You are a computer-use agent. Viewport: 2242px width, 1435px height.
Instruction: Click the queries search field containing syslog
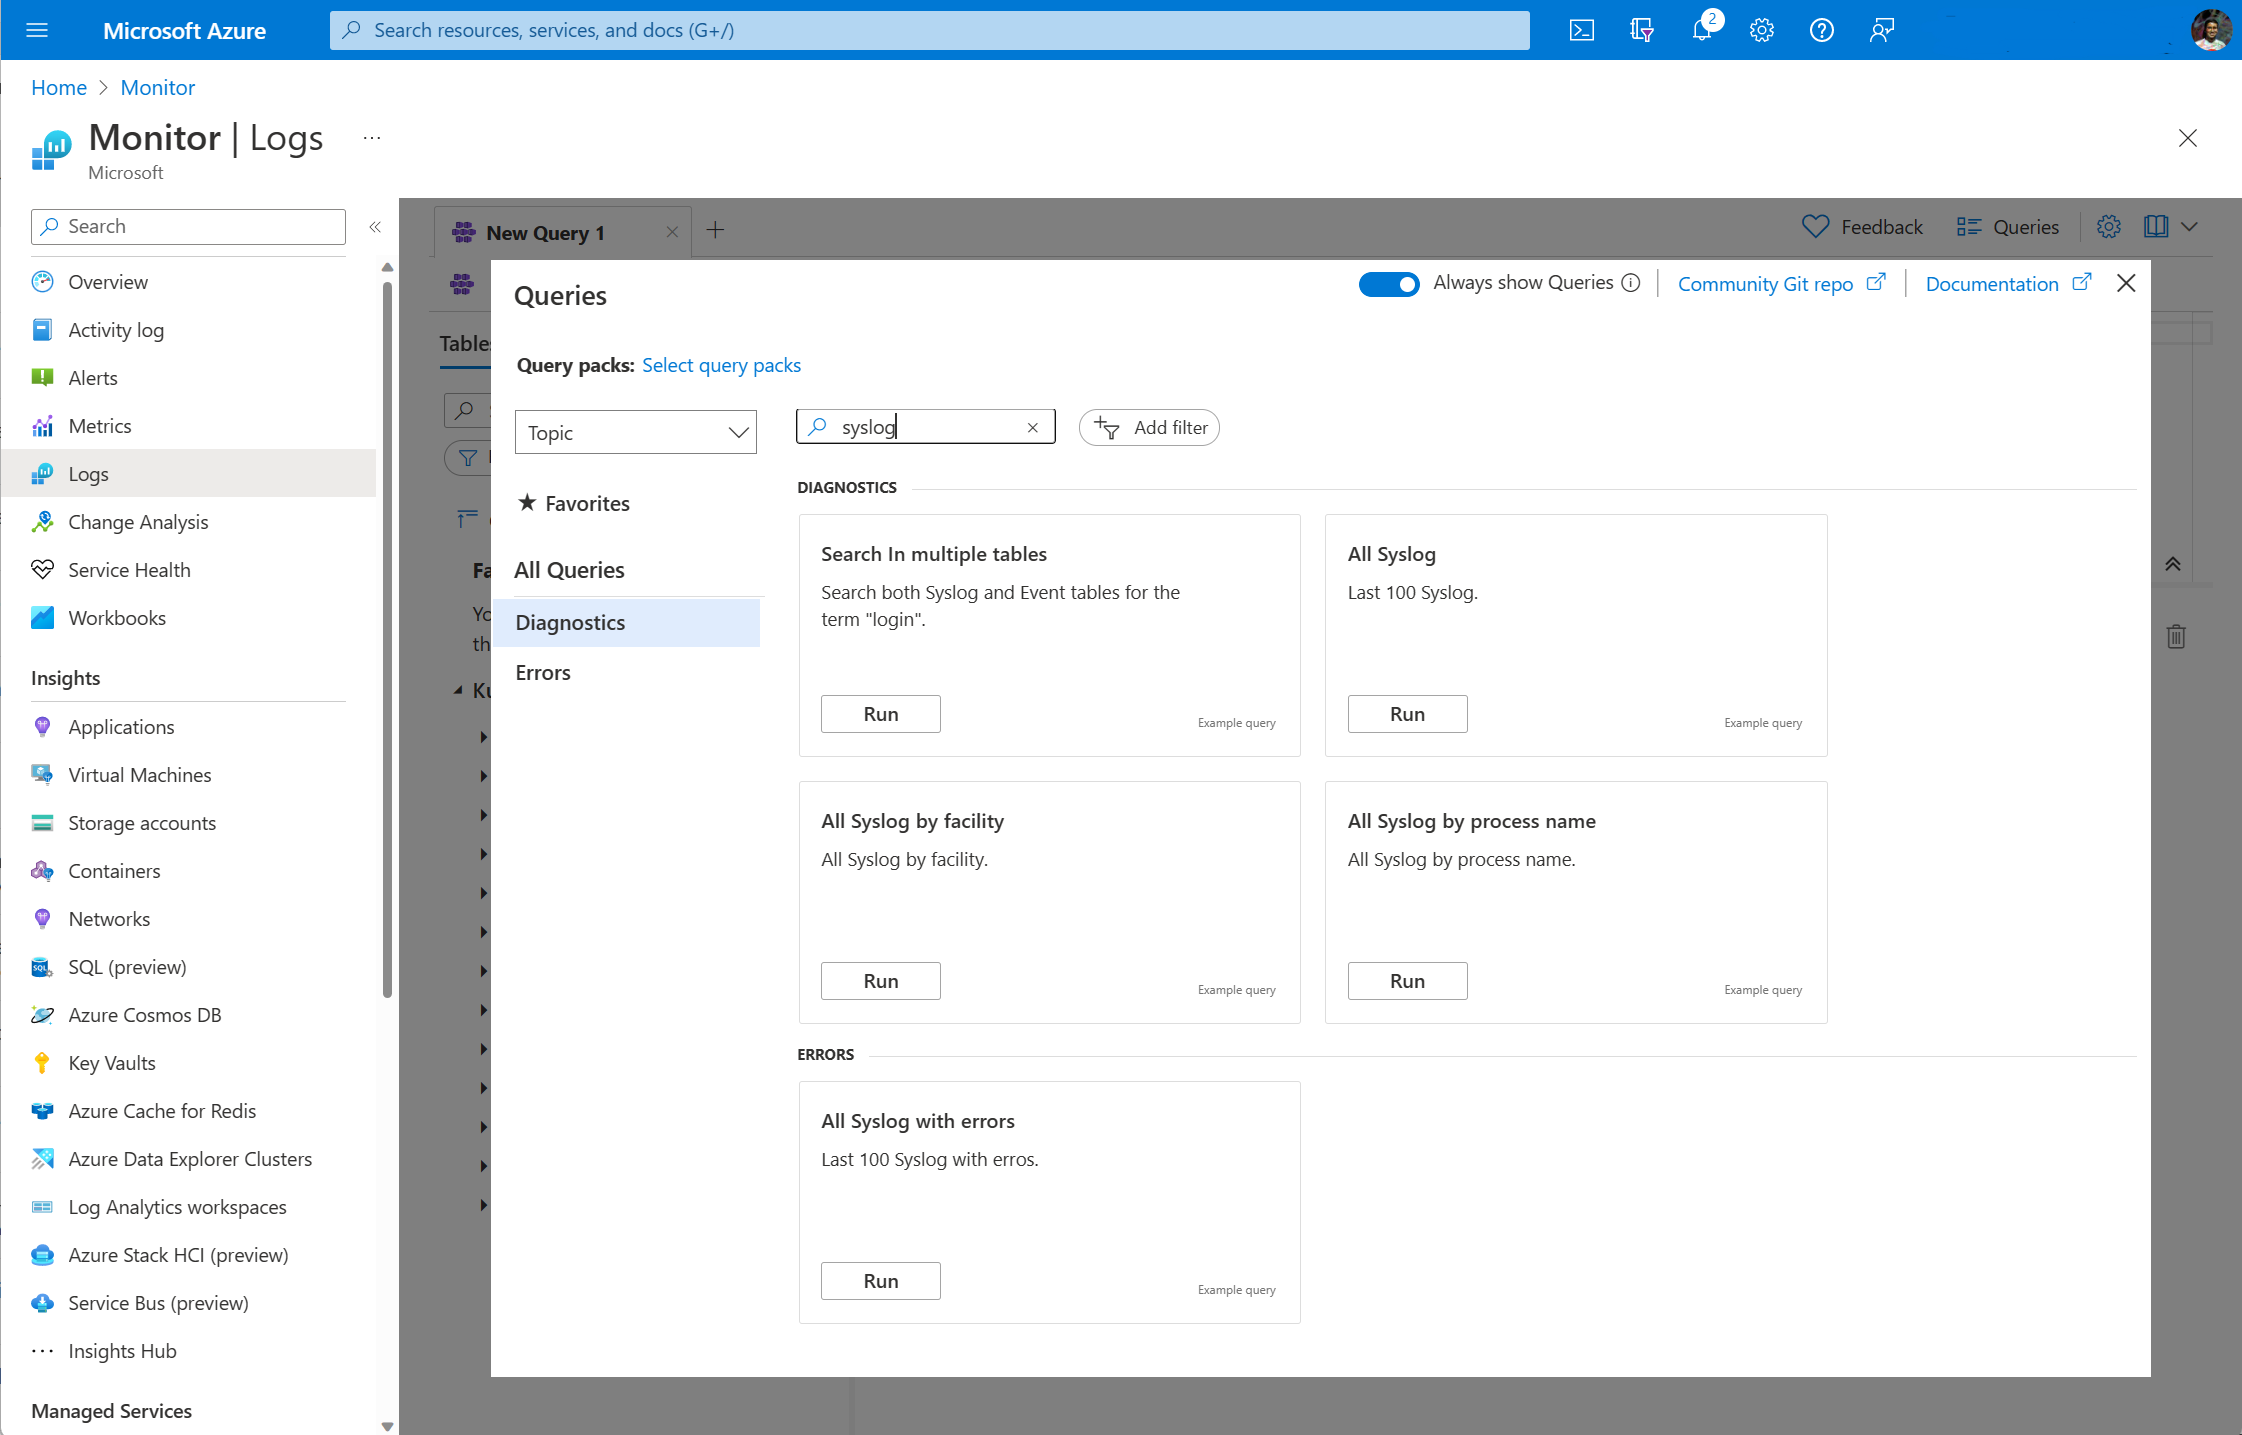pyautogui.click(x=926, y=427)
